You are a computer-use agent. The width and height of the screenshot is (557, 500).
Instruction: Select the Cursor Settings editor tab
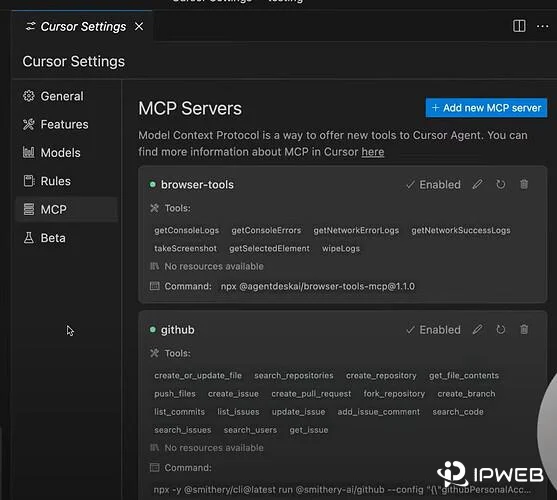point(82,27)
